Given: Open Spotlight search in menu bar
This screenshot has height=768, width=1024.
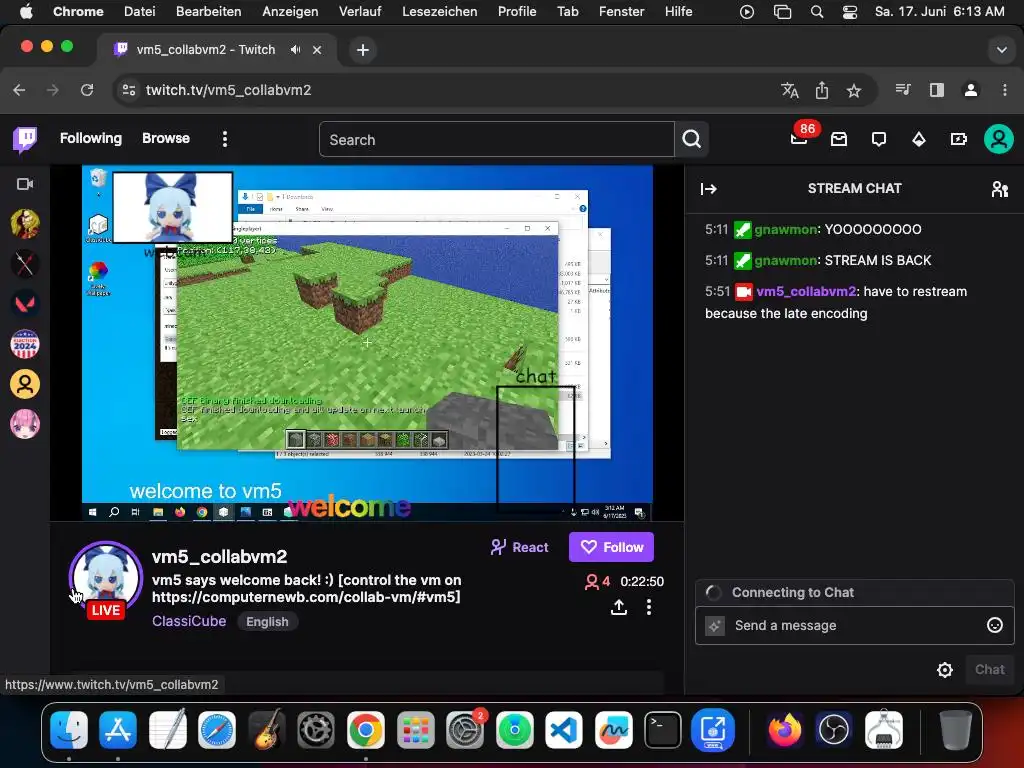Looking at the screenshot, I should pos(817,12).
